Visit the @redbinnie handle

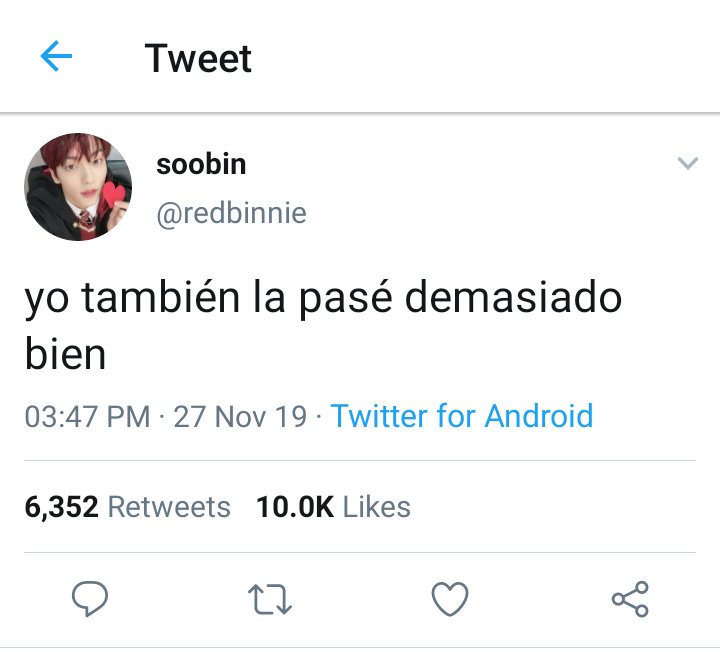(x=231, y=214)
